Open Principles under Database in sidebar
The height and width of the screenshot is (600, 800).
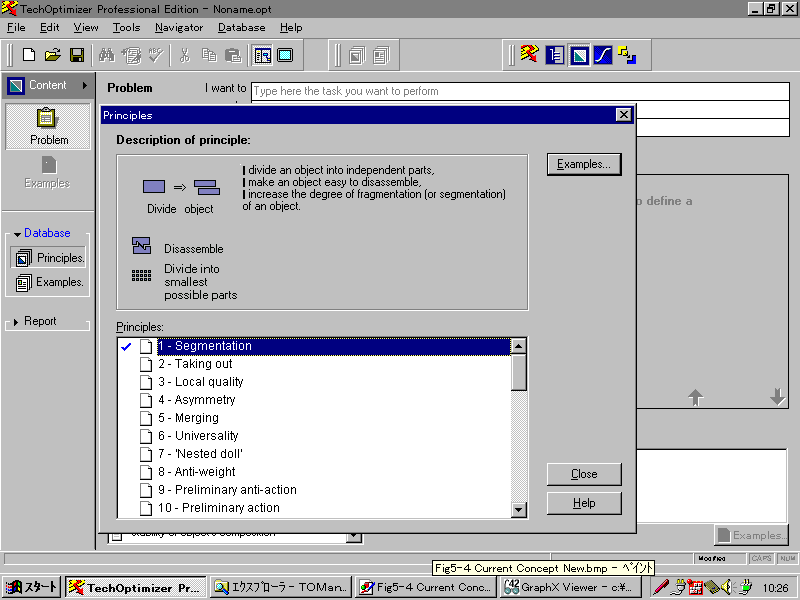(48, 258)
